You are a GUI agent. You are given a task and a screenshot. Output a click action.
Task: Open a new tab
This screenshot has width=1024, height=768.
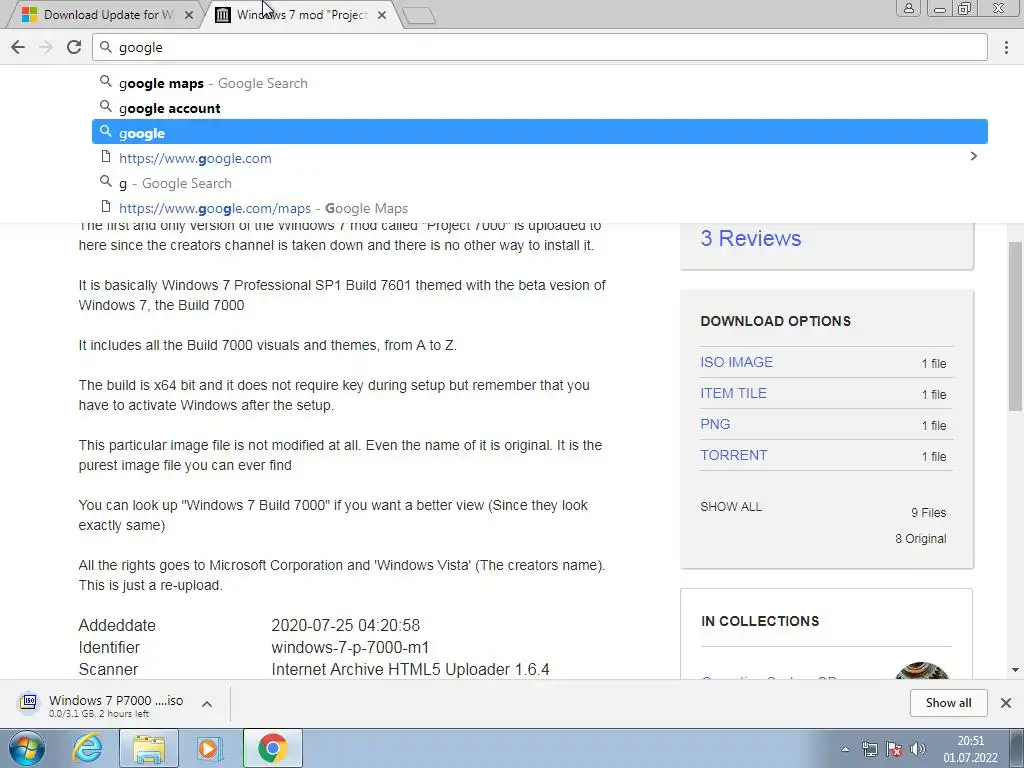click(418, 15)
